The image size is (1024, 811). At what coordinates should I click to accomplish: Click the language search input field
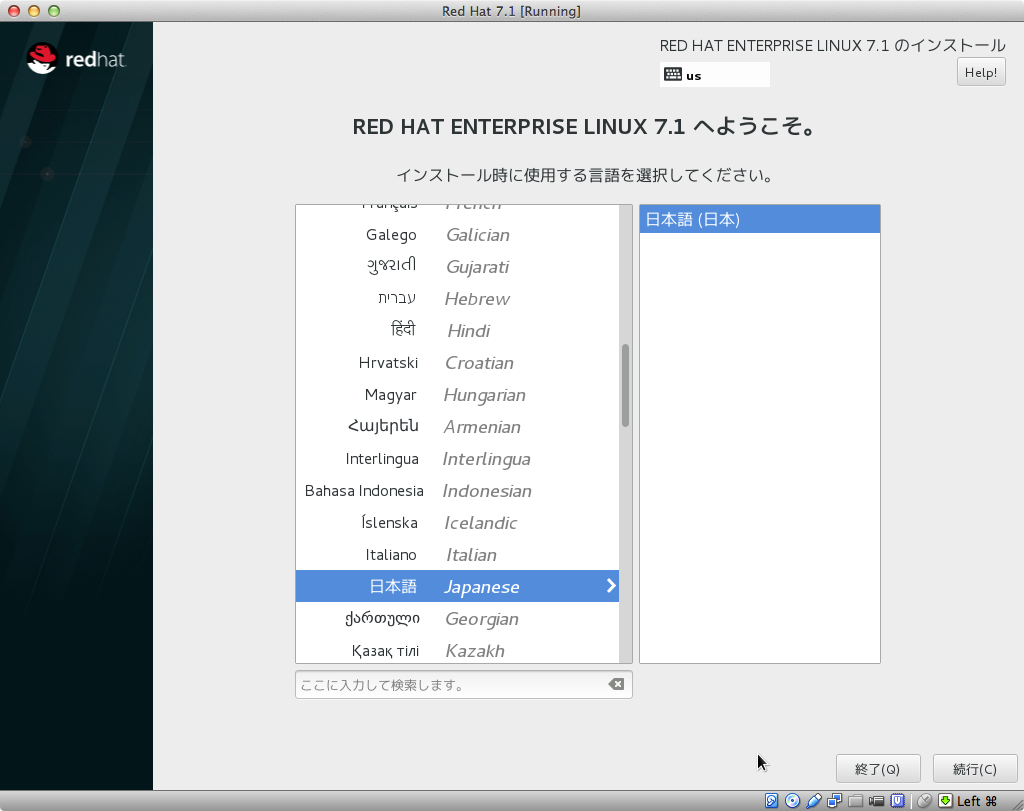464,685
